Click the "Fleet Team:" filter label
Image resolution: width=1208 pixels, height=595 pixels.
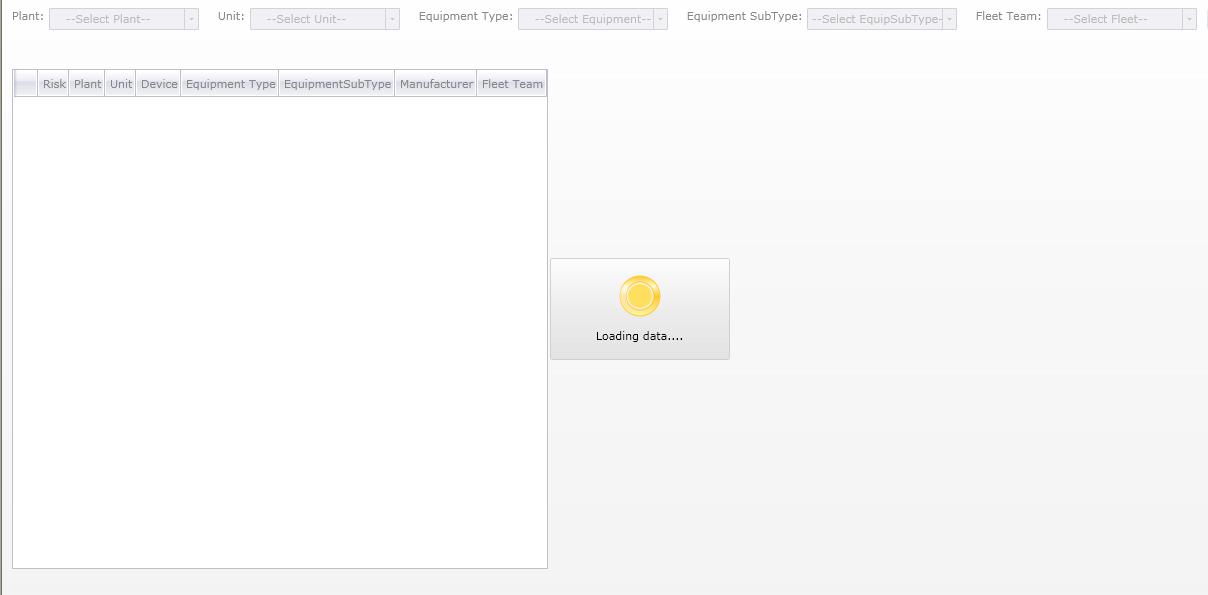[x=1008, y=16]
